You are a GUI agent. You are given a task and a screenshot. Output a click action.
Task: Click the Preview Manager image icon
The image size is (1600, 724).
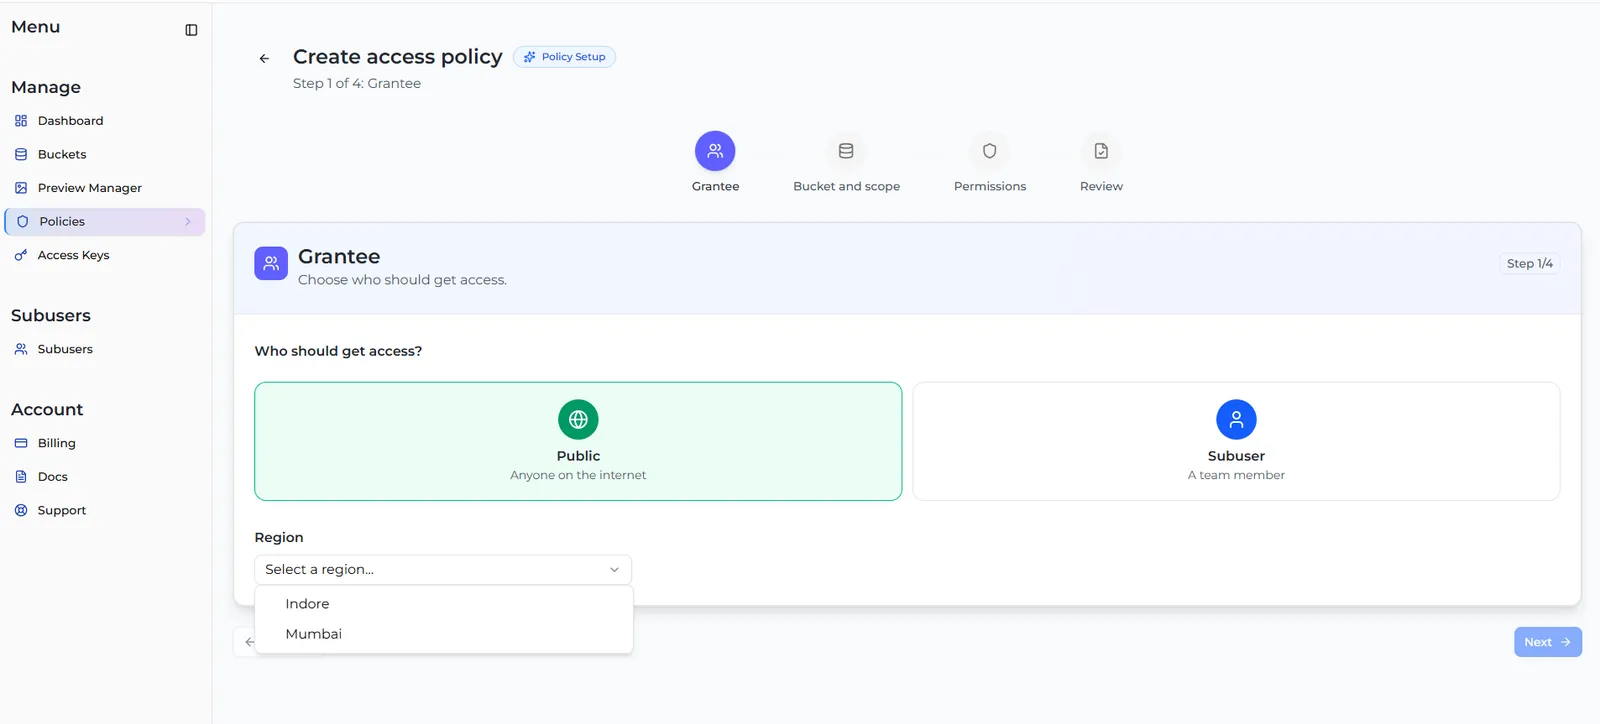pos(21,188)
